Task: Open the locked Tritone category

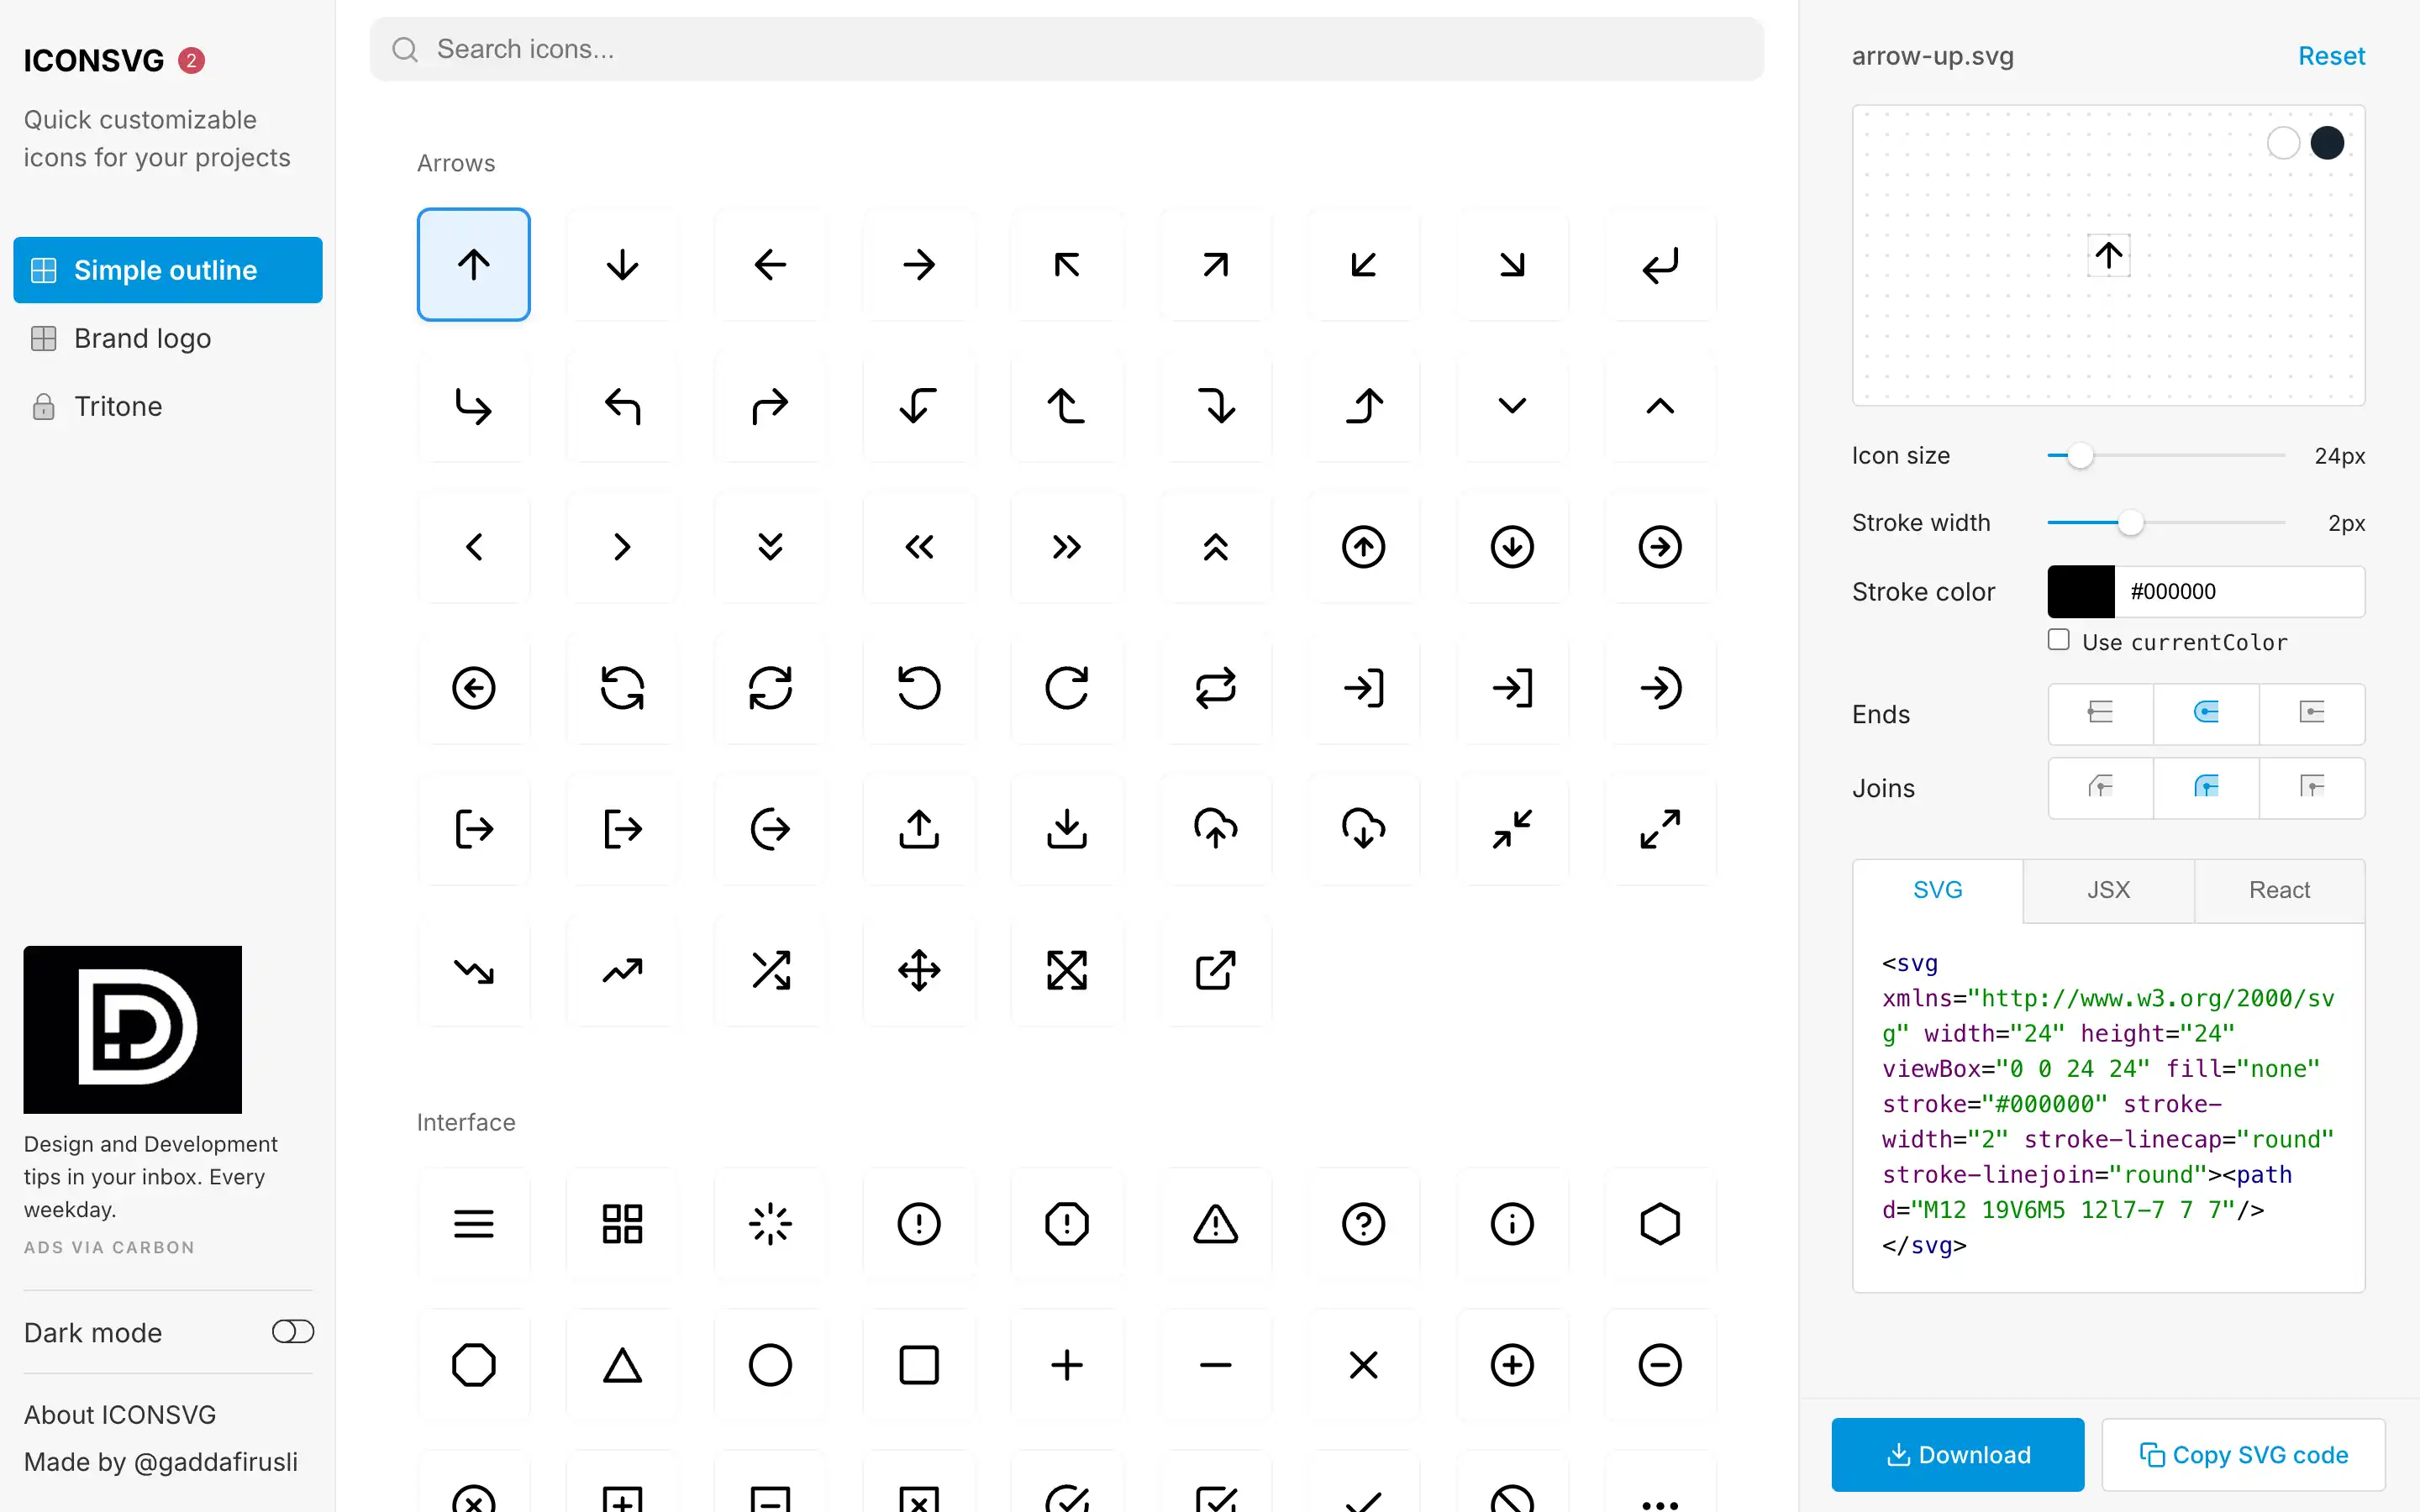Action: (x=168, y=406)
